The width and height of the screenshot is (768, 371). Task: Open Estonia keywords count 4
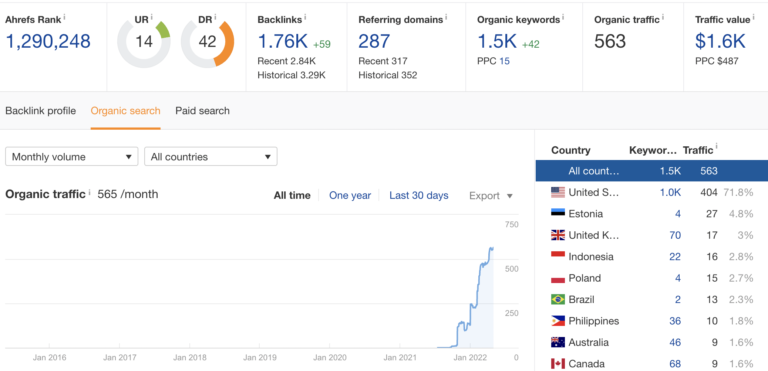coord(677,214)
